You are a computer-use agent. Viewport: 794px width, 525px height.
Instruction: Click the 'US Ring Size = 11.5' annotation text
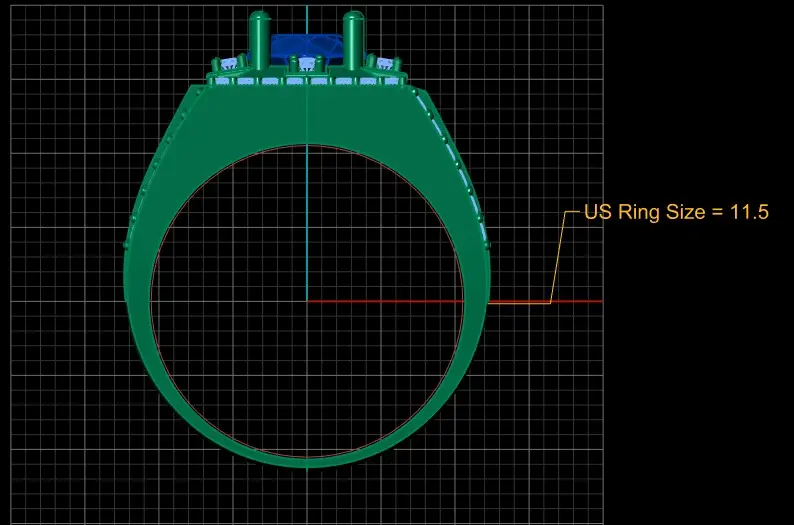[676, 212]
